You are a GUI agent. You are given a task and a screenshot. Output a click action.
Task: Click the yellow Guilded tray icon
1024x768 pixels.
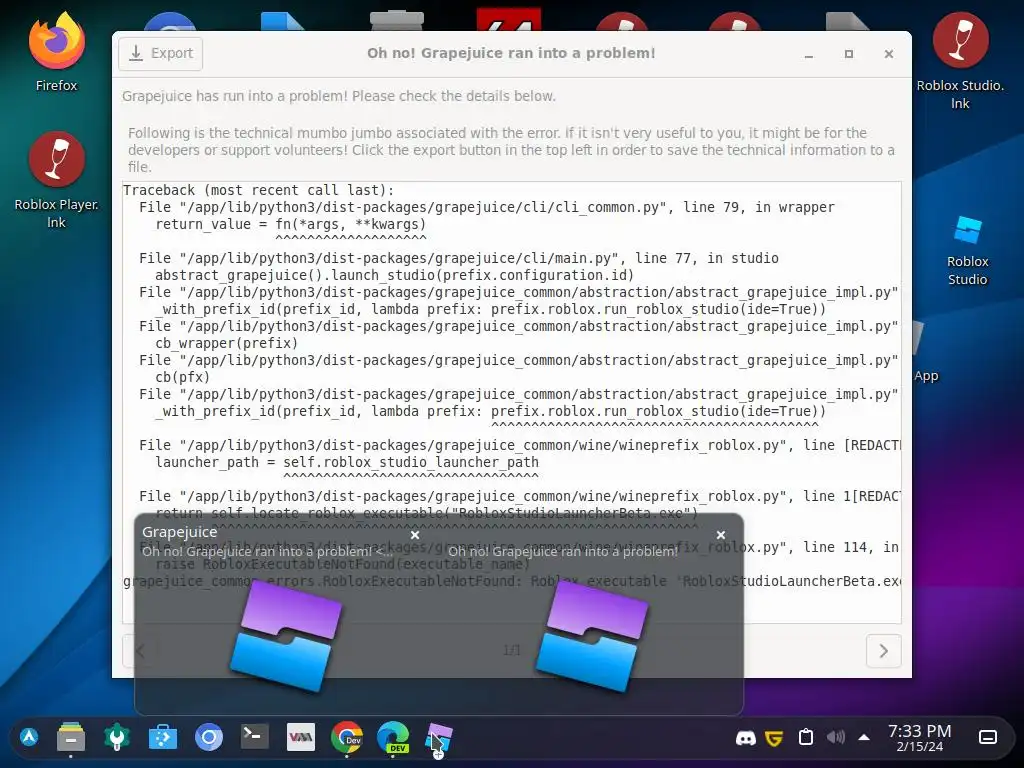coord(774,738)
